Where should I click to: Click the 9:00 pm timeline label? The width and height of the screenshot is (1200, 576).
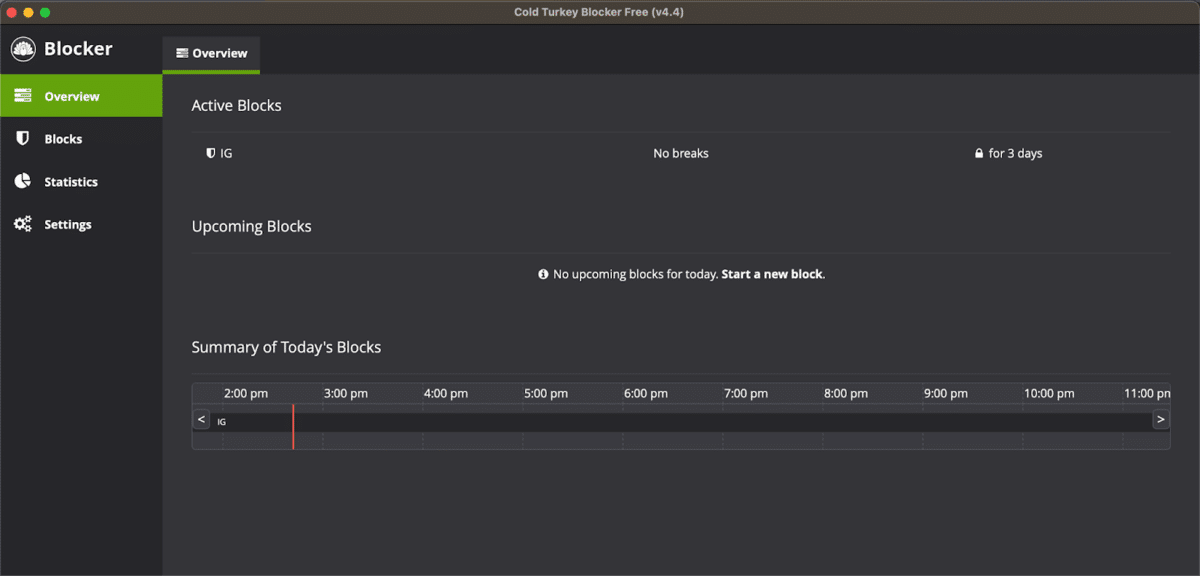[946, 394]
